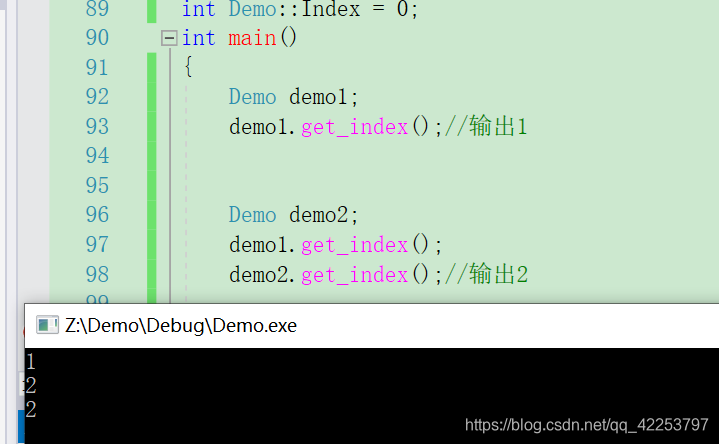The width and height of the screenshot is (719, 444).
Task: Click 'Demo::Index = 0;' on line 89
Action: (323, 9)
